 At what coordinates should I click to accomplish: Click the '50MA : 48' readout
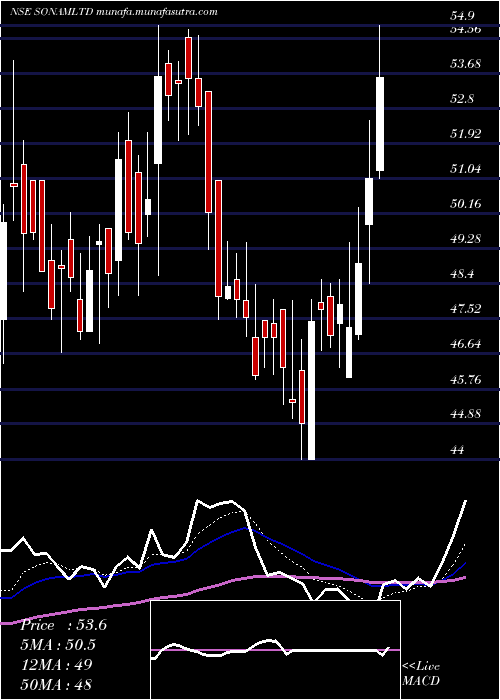pos(56,684)
